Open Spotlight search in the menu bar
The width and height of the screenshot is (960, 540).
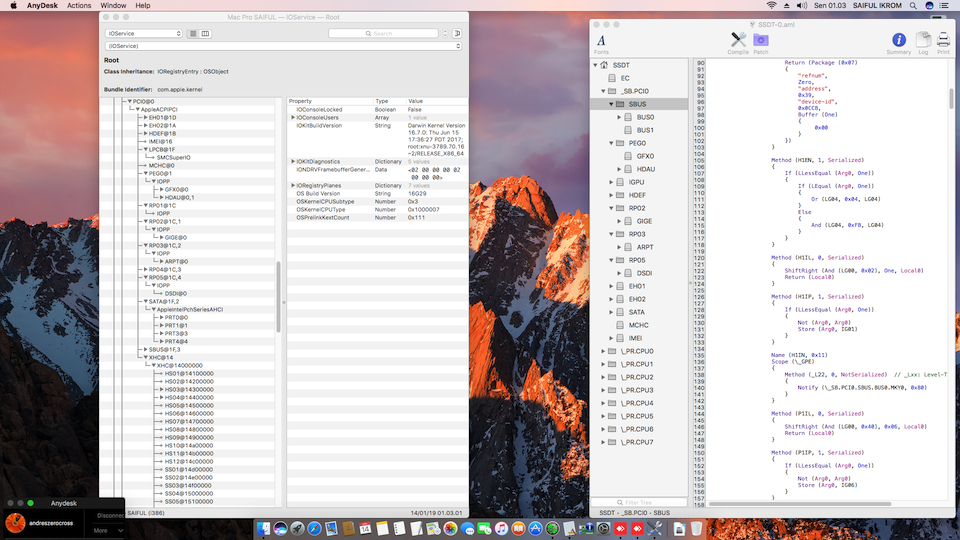(x=913, y=6)
